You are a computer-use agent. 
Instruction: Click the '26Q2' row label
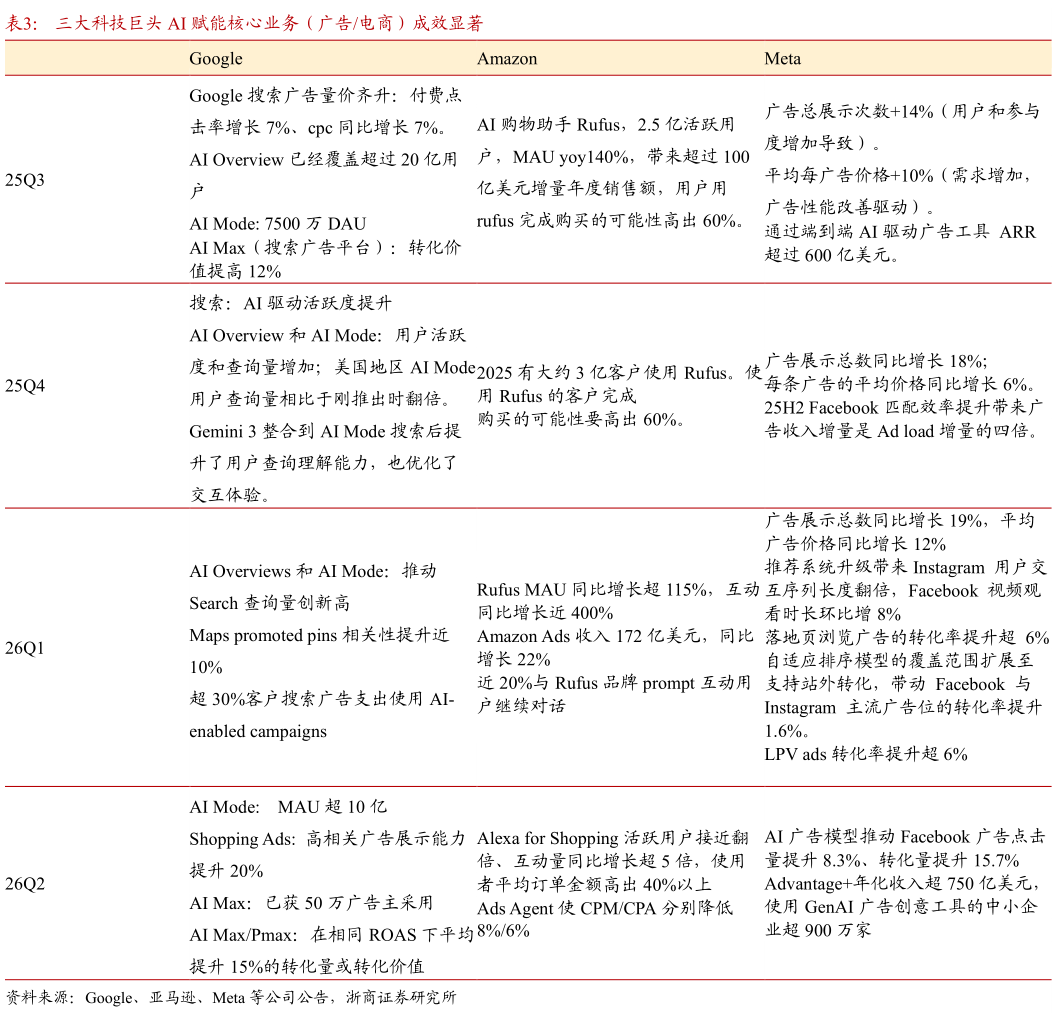point(25,883)
